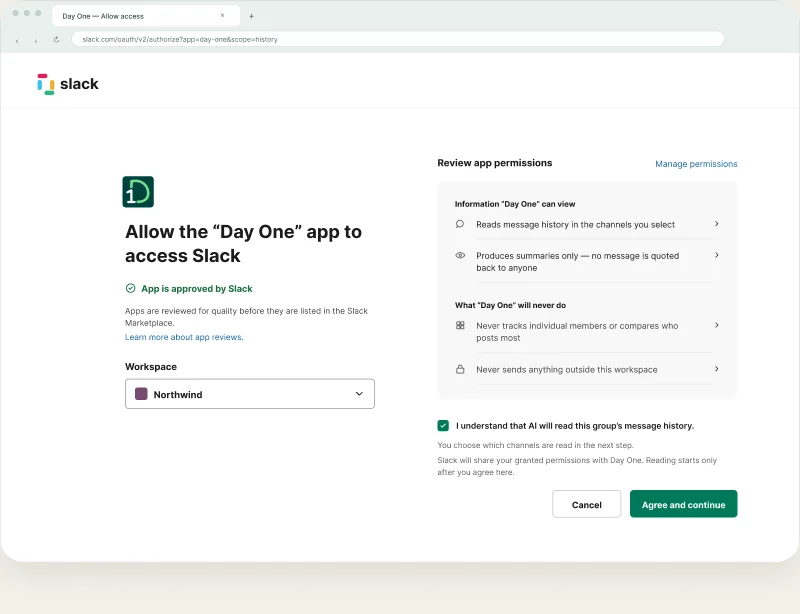Click 'What "Day One" will never do' label
This screenshot has height=614, width=800.
(x=510, y=305)
